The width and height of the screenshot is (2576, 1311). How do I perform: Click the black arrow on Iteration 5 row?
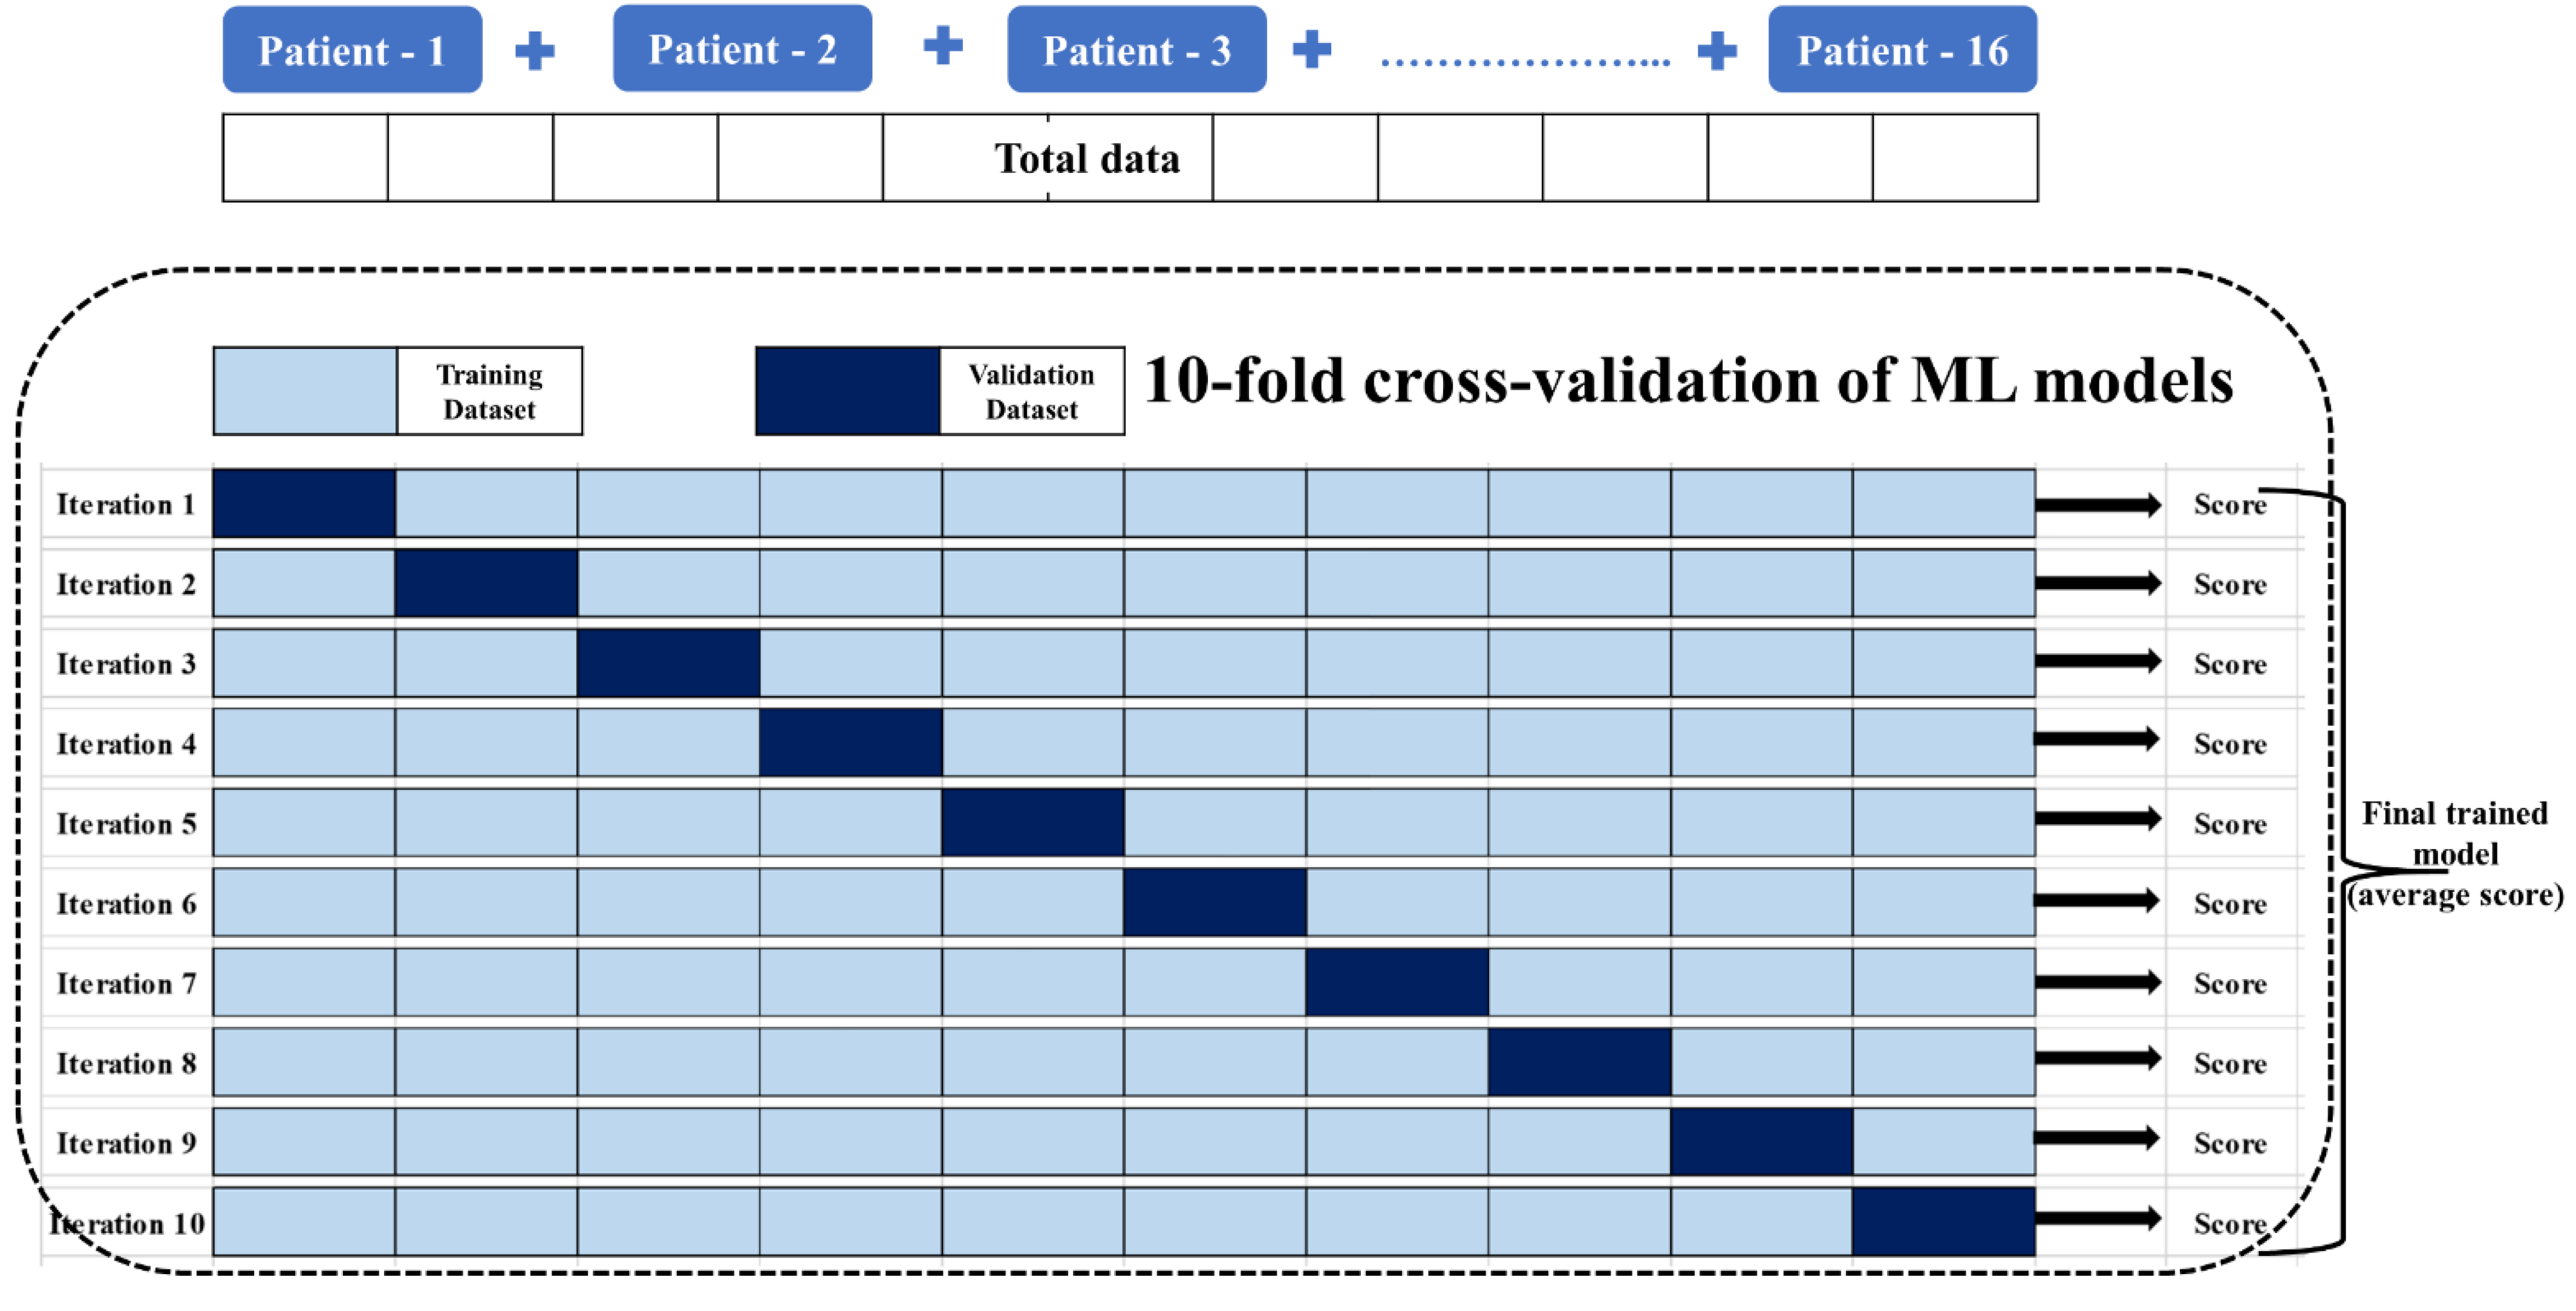click(x=2097, y=819)
